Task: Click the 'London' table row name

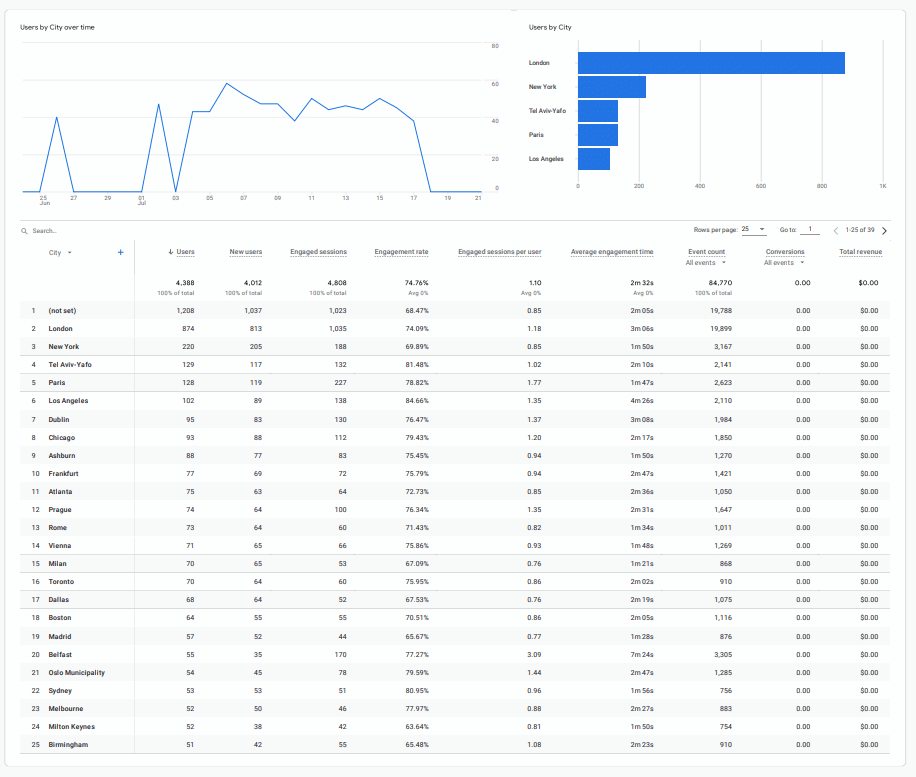Action: click(x=60, y=329)
